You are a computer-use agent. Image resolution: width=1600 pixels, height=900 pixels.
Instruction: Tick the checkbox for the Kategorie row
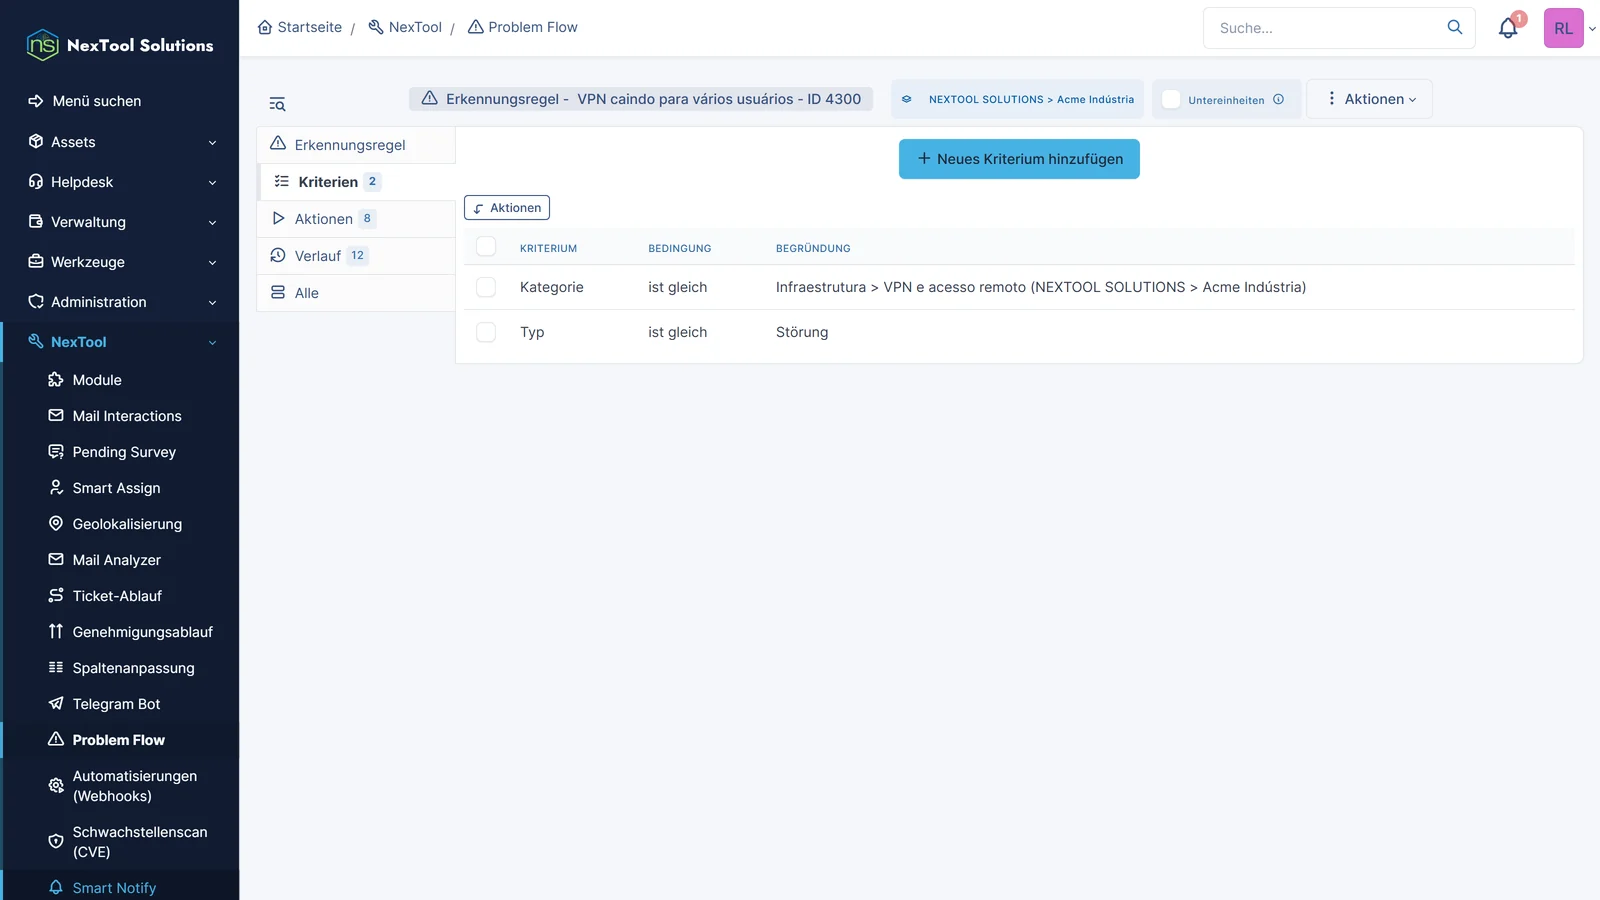pyautogui.click(x=486, y=287)
